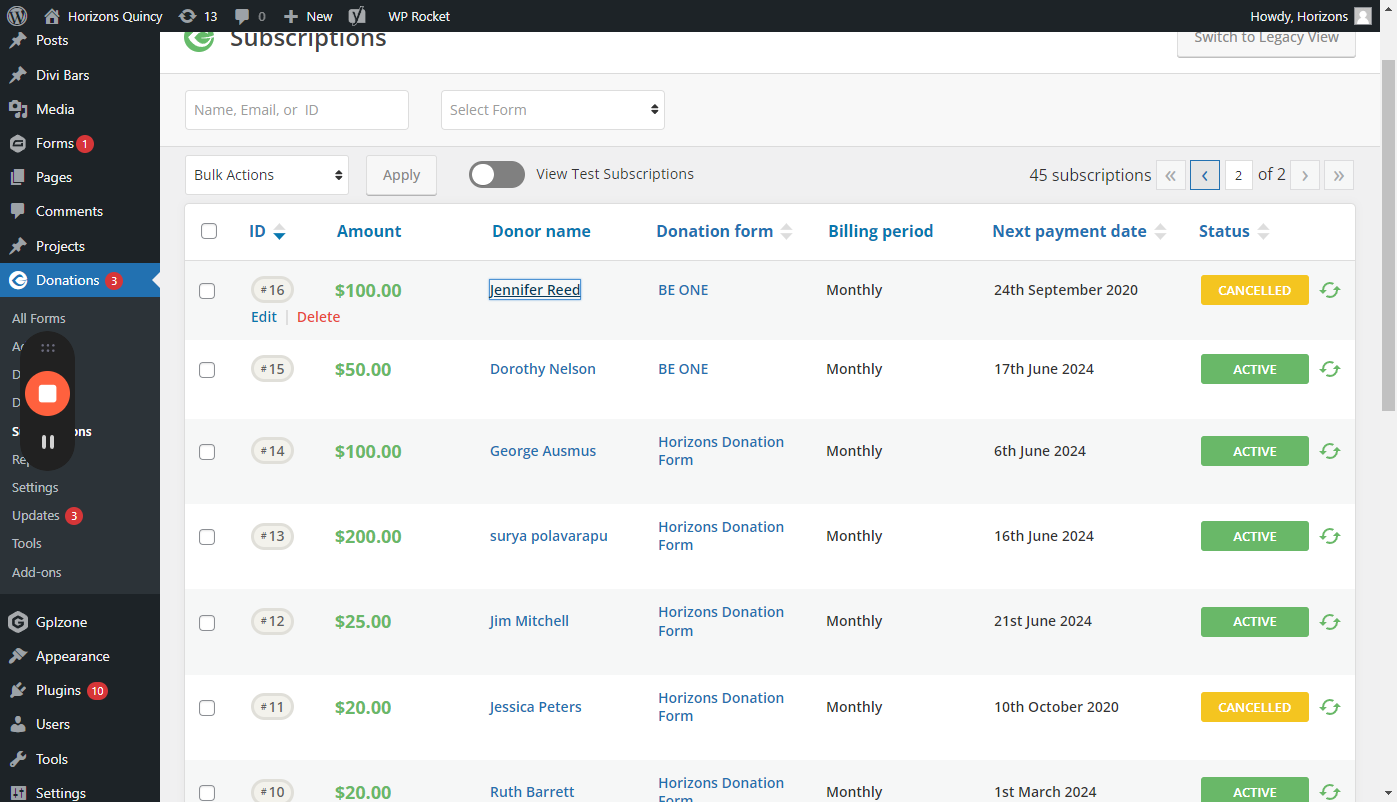
Task: Open donor Dorothy Nelson's link
Action: [543, 369]
